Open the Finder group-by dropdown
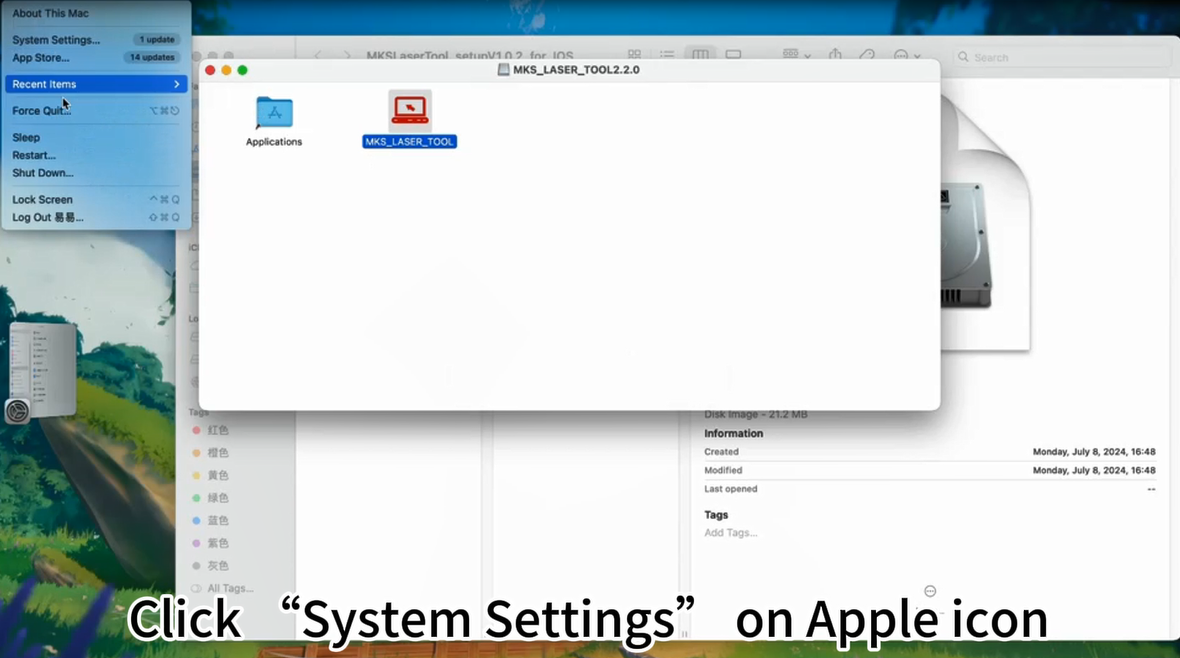This screenshot has width=1180, height=658. 796,55
